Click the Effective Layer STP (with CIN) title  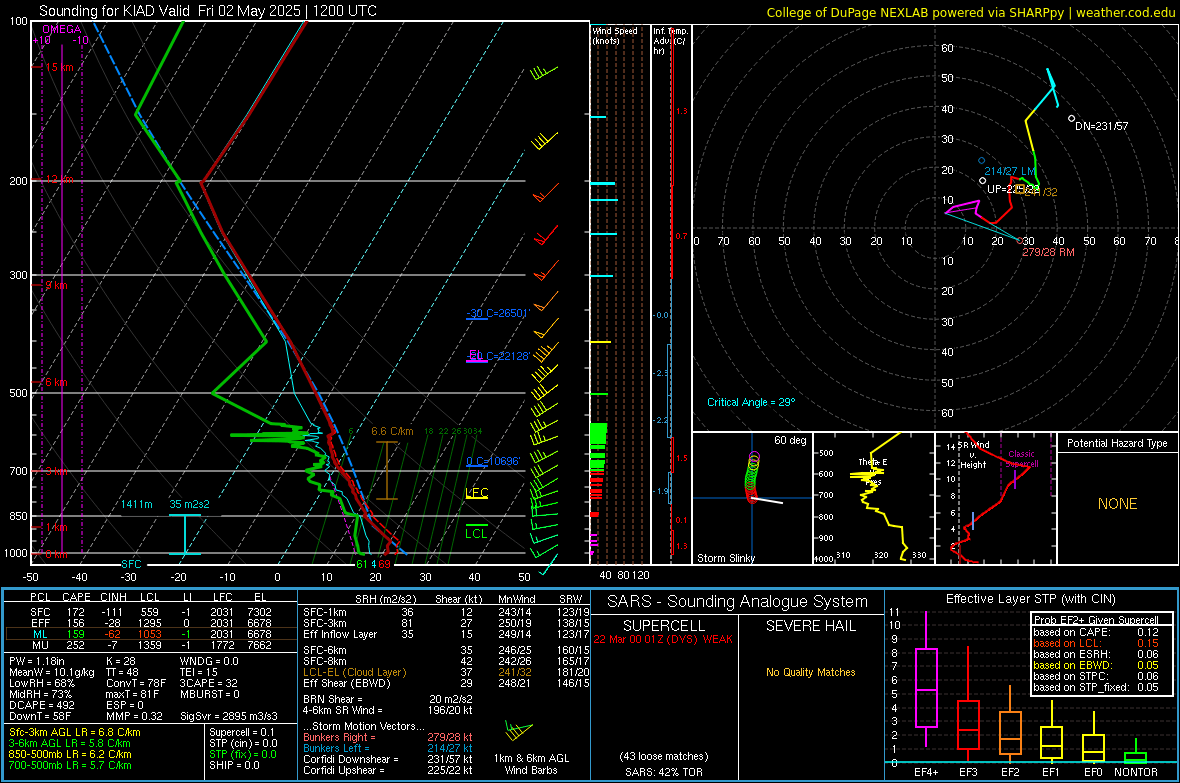[x=1030, y=599]
